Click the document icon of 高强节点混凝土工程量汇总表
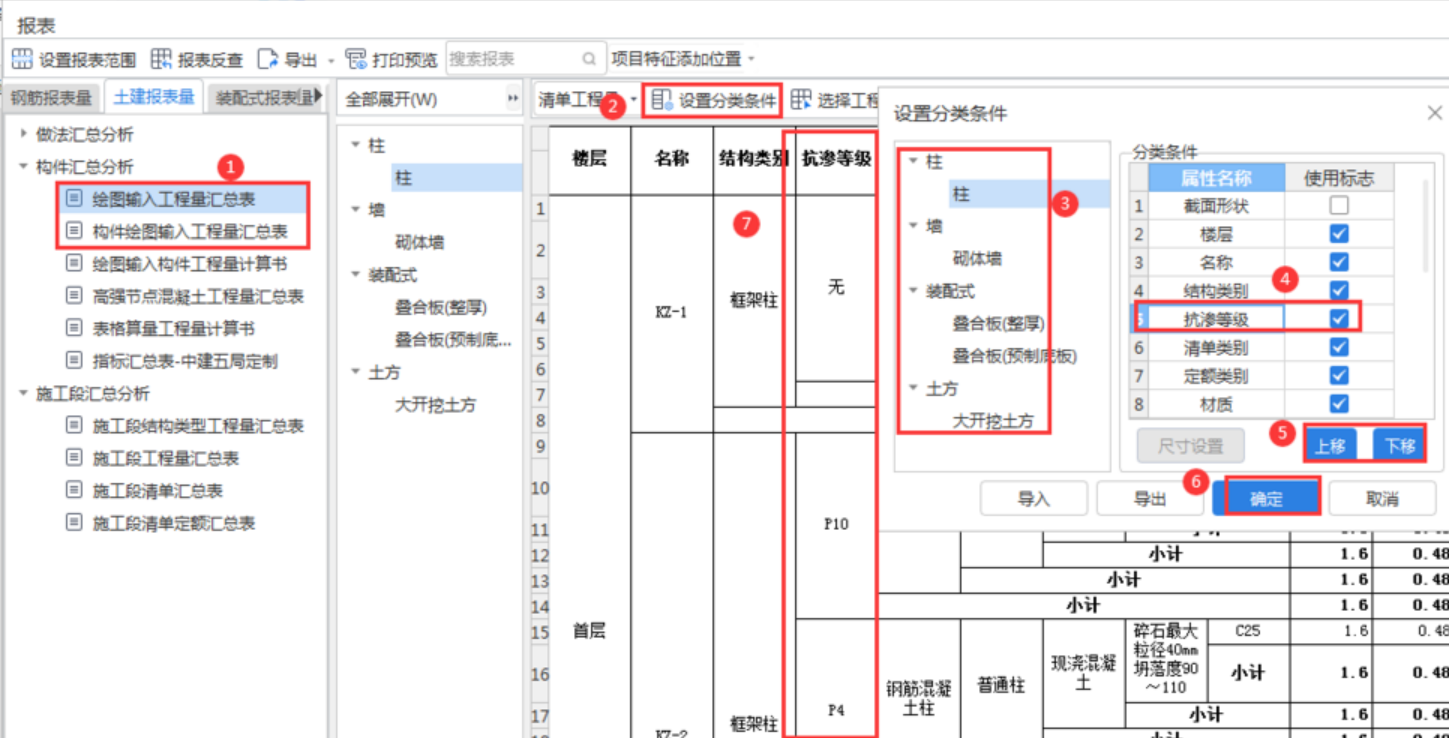 [x=74, y=296]
